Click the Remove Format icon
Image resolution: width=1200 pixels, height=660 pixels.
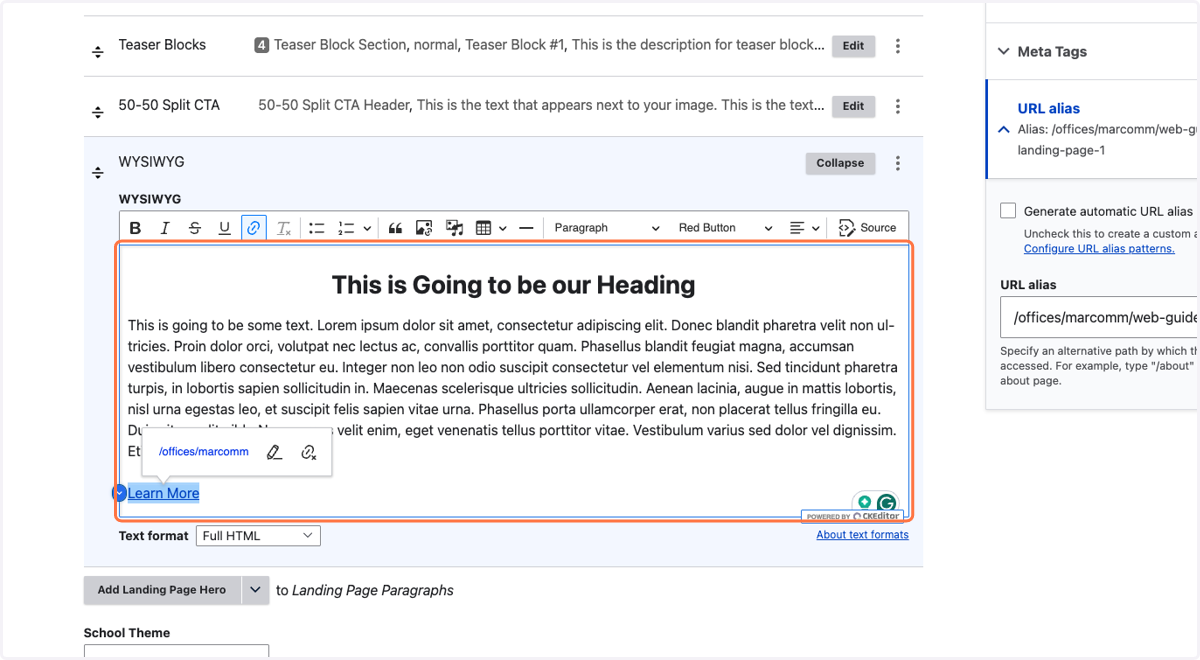point(284,228)
